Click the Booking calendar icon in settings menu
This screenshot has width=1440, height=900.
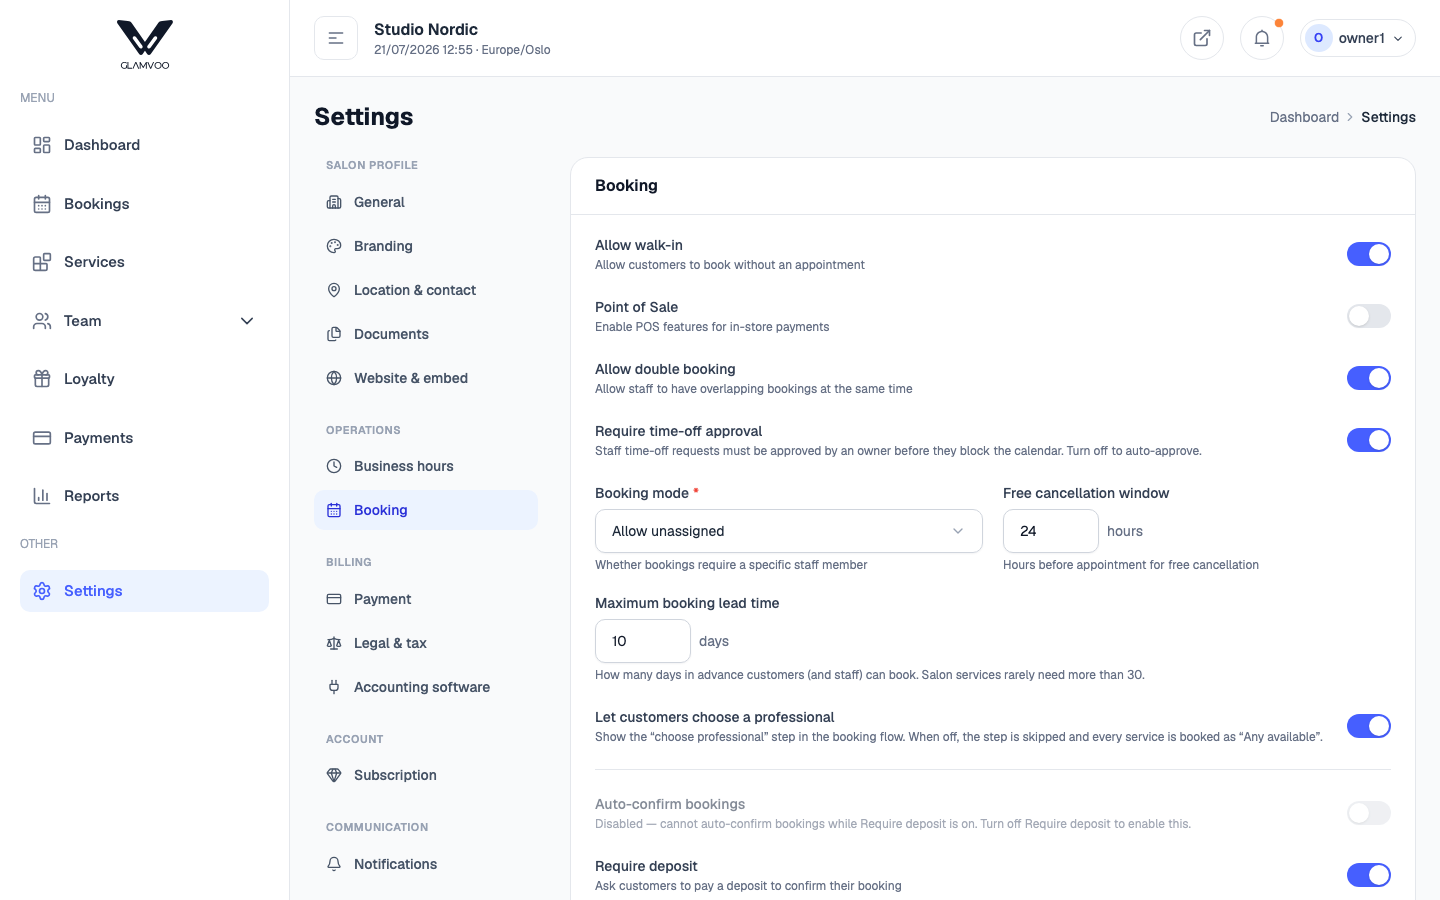[334, 510]
